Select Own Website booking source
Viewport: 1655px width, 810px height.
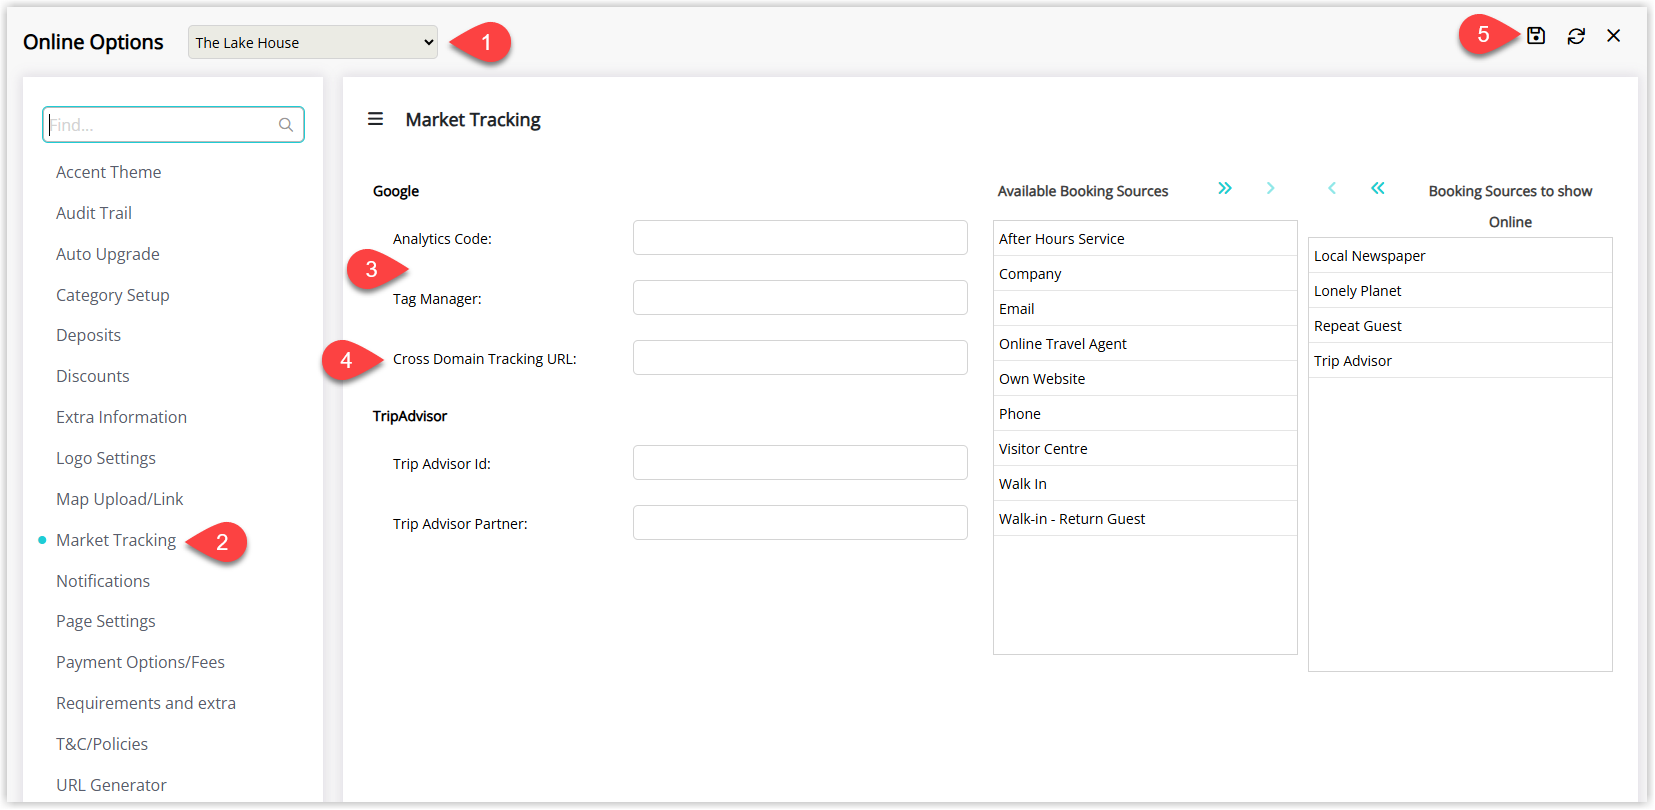coord(1145,379)
